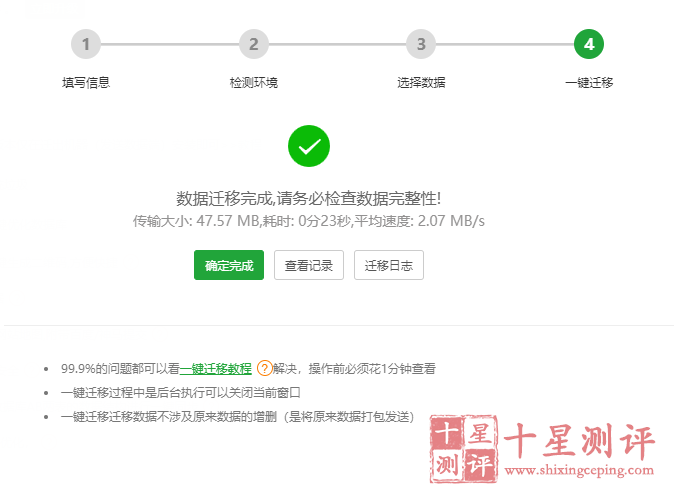Click the note about closing current window
The width and height of the screenshot is (677, 504).
click(181, 393)
